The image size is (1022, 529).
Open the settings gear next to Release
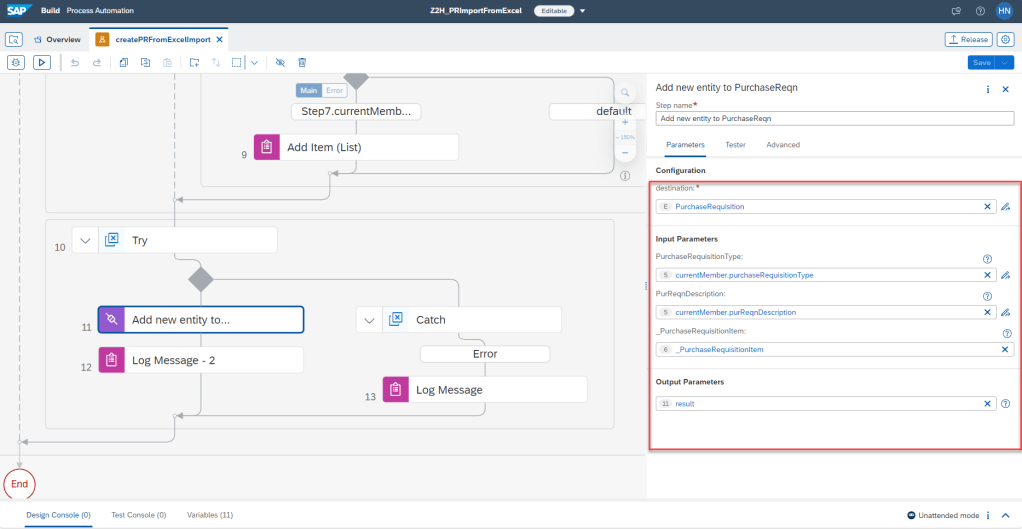click(x=1006, y=39)
